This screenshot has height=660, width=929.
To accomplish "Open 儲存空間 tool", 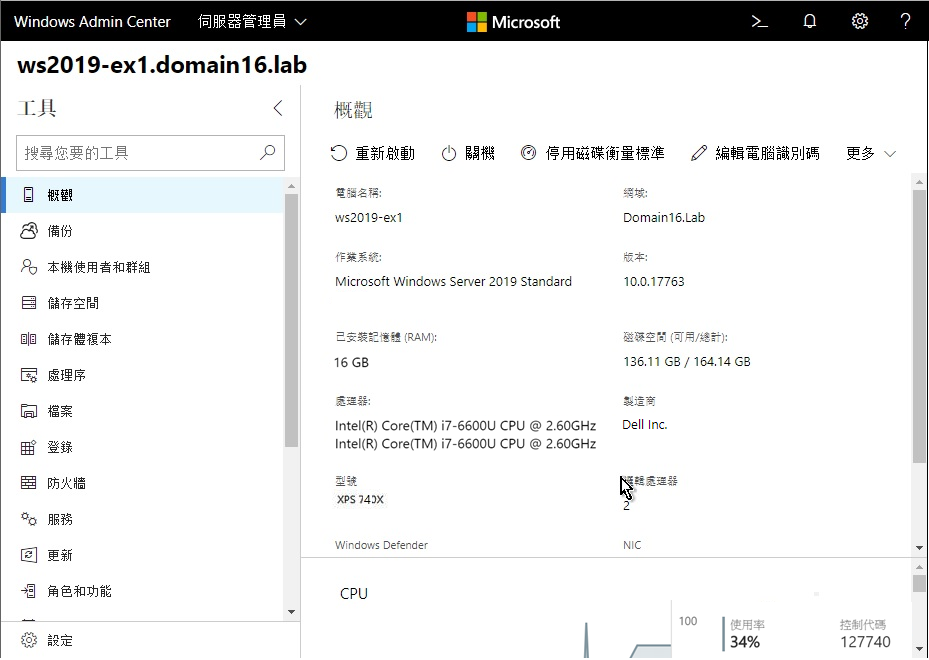I will click(x=143, y=303).
